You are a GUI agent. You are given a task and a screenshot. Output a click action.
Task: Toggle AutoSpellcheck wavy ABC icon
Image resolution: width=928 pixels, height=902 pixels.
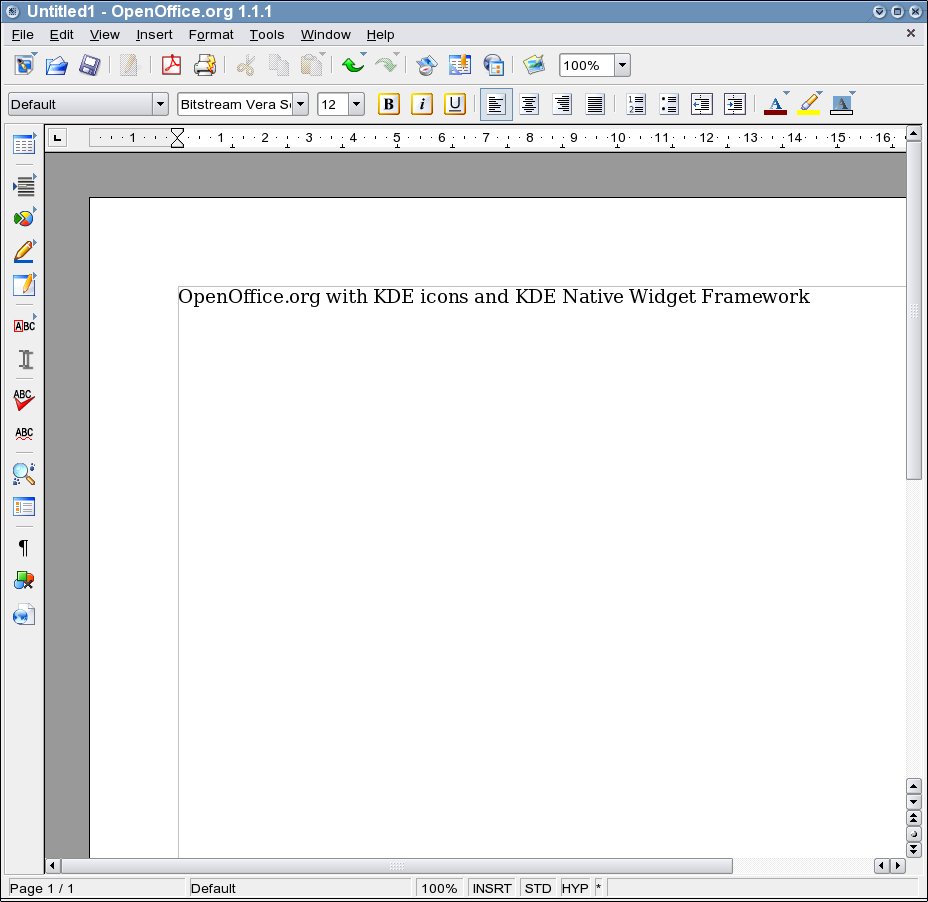pyautogui.click(x=24, y=433)
